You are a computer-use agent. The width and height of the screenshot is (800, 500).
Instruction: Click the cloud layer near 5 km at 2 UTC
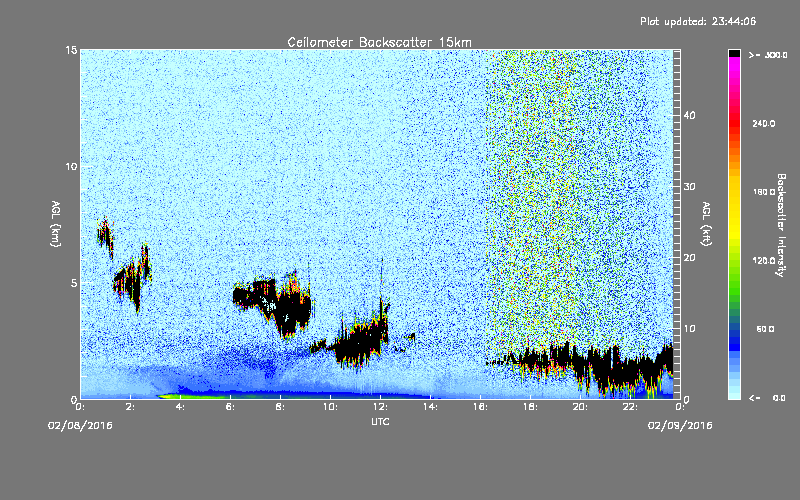point(131,278)
